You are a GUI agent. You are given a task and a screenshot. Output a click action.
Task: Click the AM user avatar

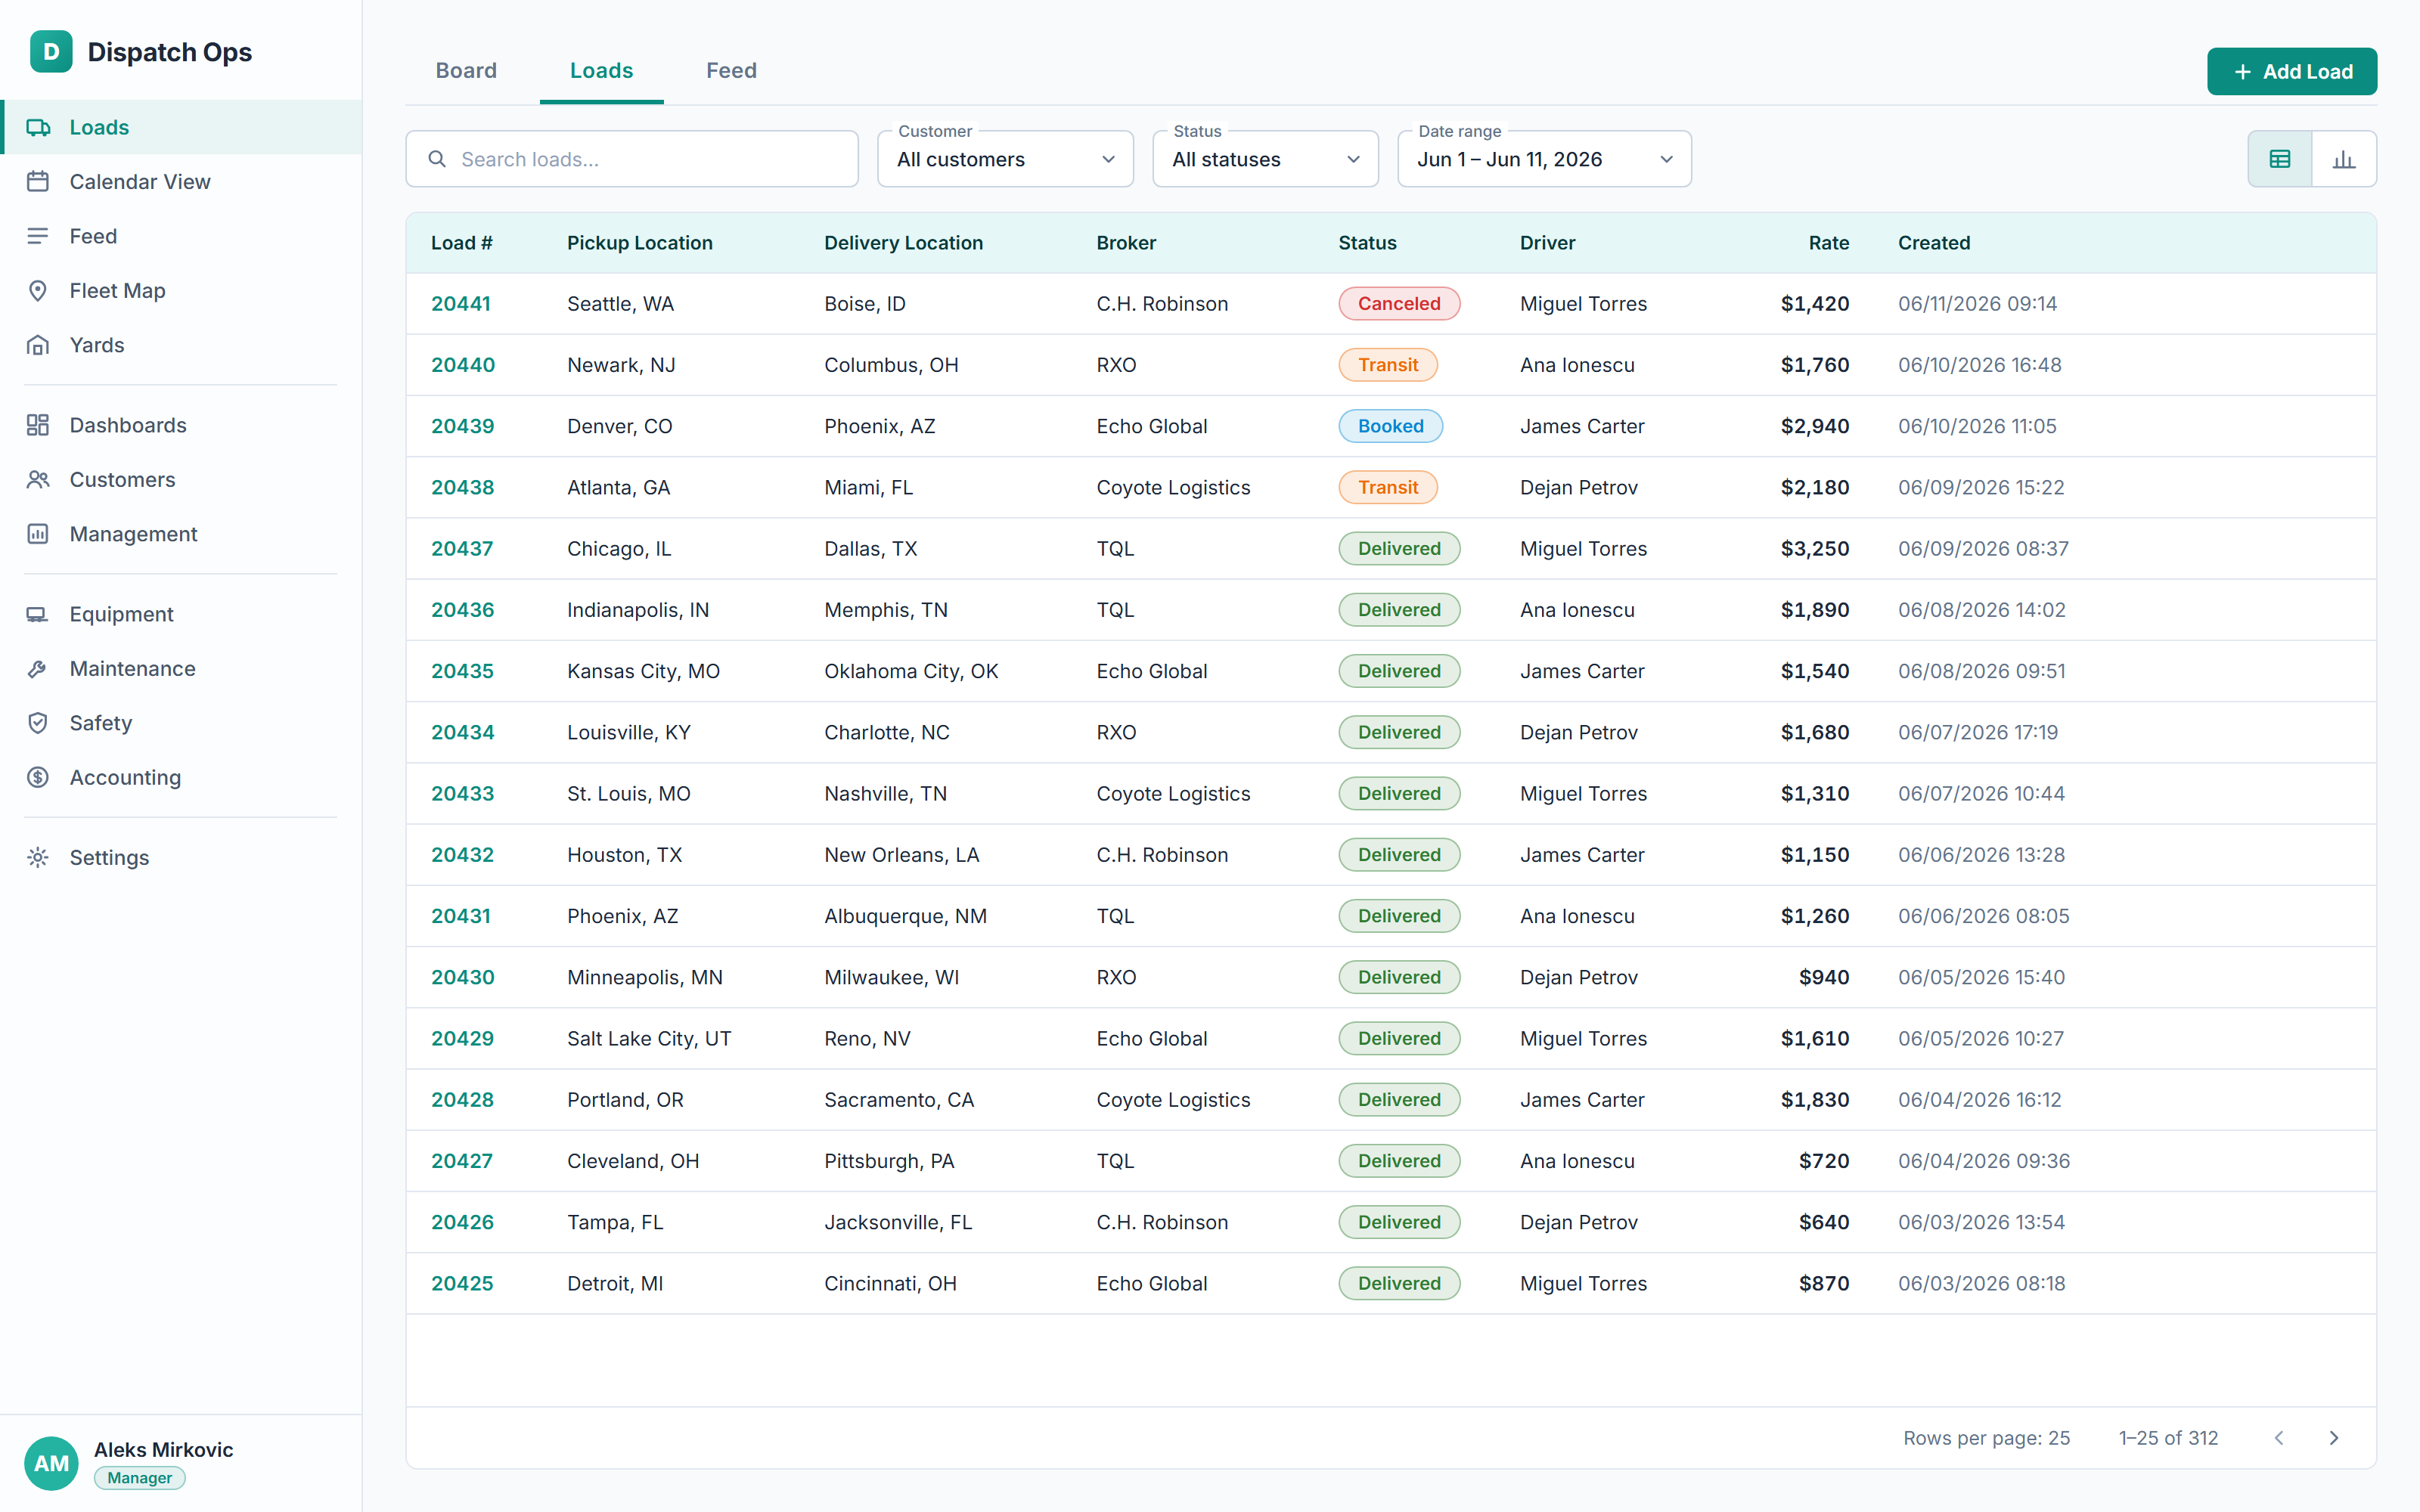click(51, 1463)
